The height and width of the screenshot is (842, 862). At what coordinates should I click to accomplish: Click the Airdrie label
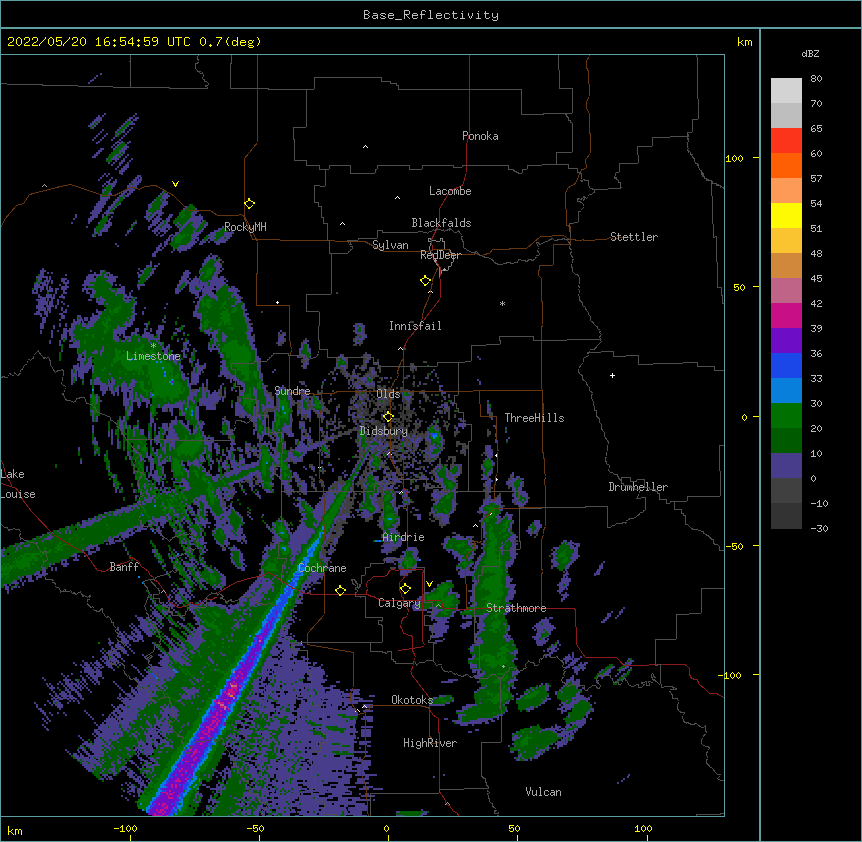coord(404,537)
